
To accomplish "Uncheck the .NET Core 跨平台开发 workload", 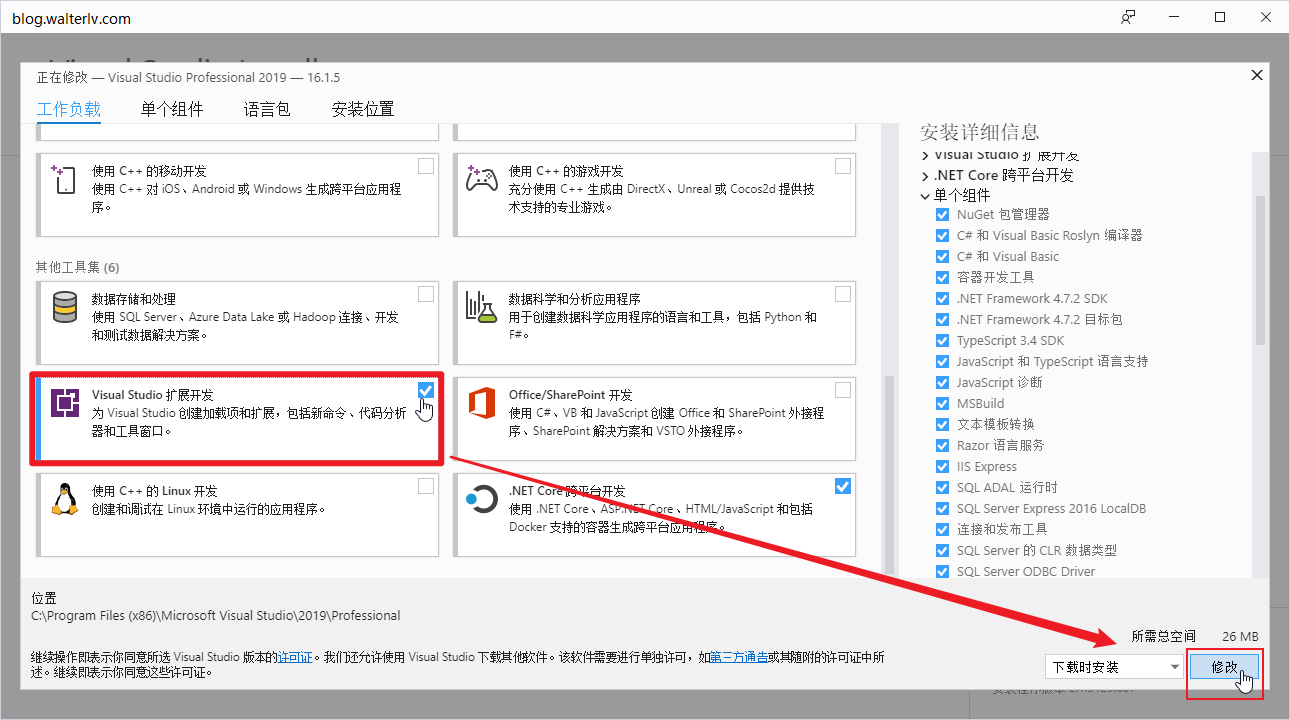I will tap(843, 486).
